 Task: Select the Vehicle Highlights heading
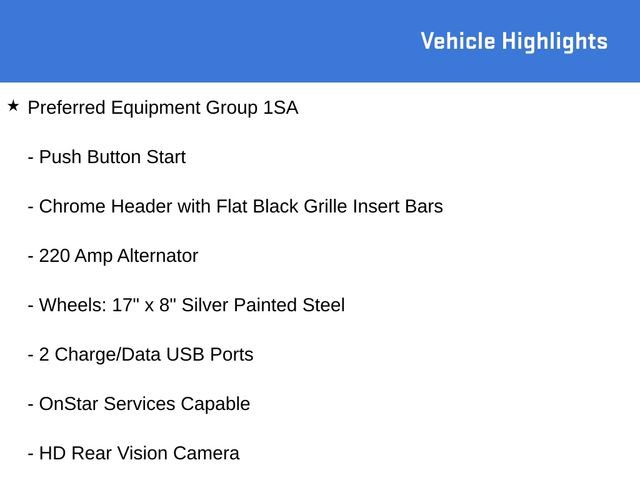[514, 42]
